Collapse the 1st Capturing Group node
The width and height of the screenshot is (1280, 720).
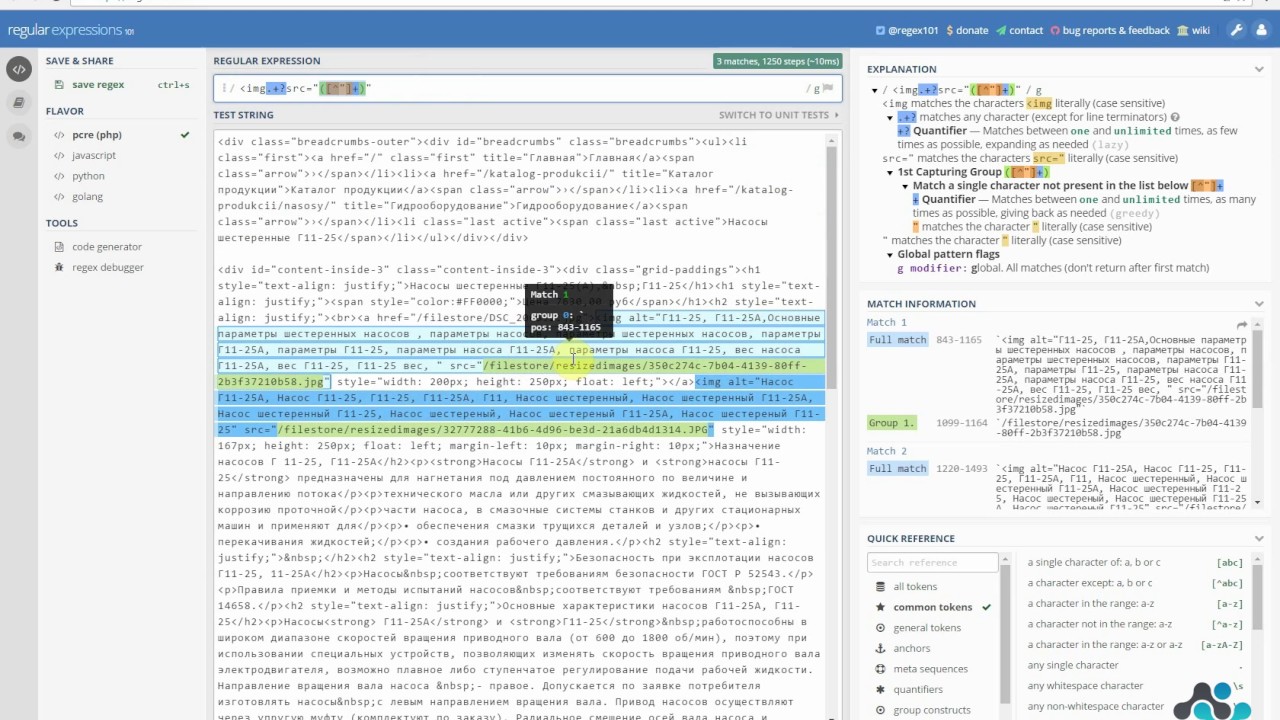888,172
